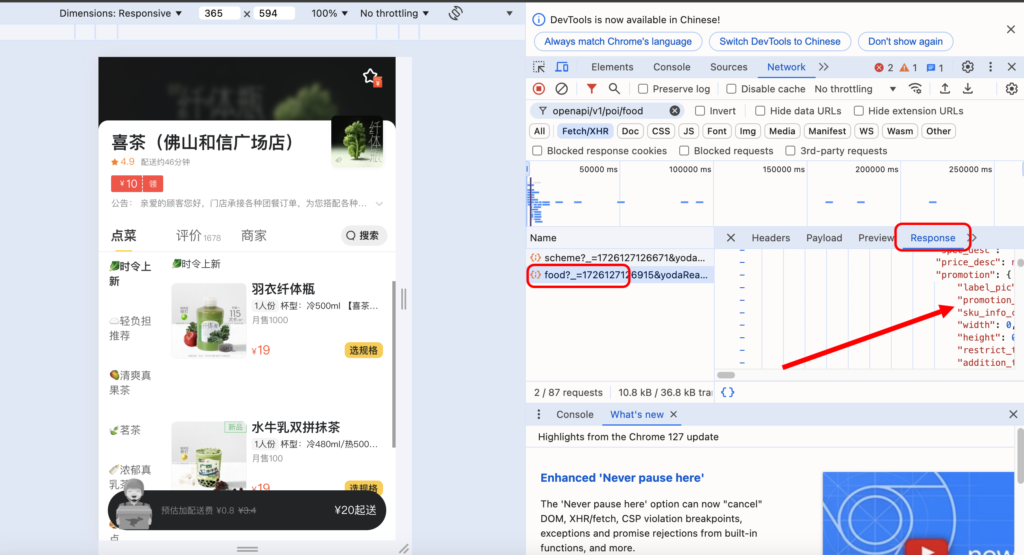Image resolution: width=1024 pixels, height=555 pixels.
Task: Click the height input field 594
Action: [274, 13]
